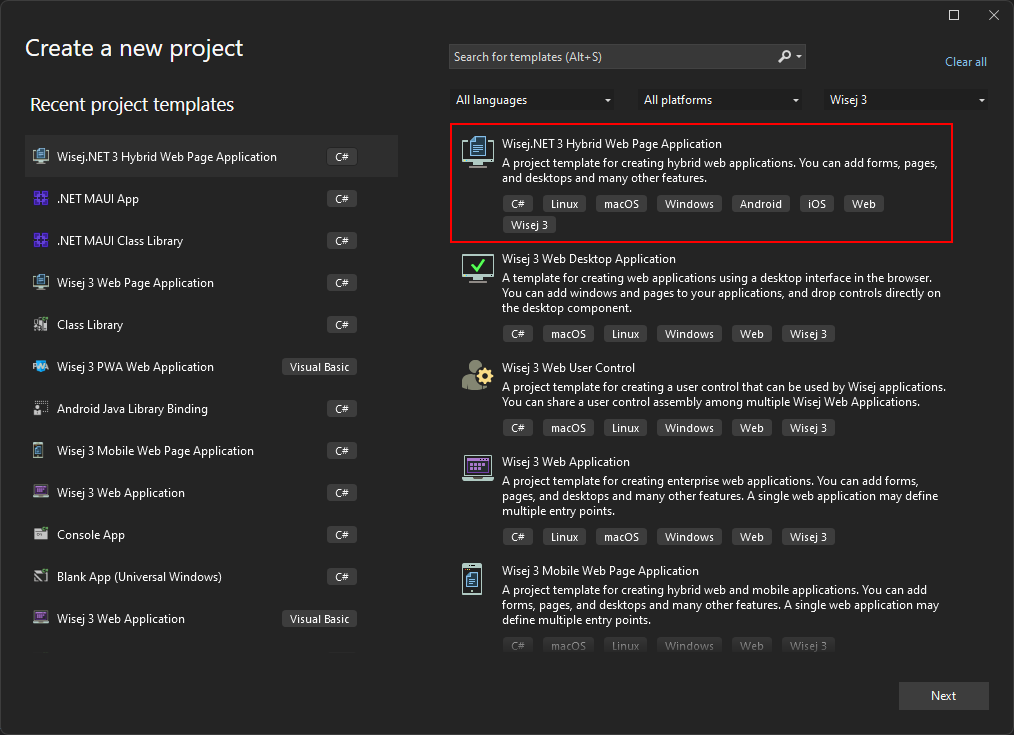1014x735 pixels.
Task: Click C# tag beside Console App
Action: point(342,535)
